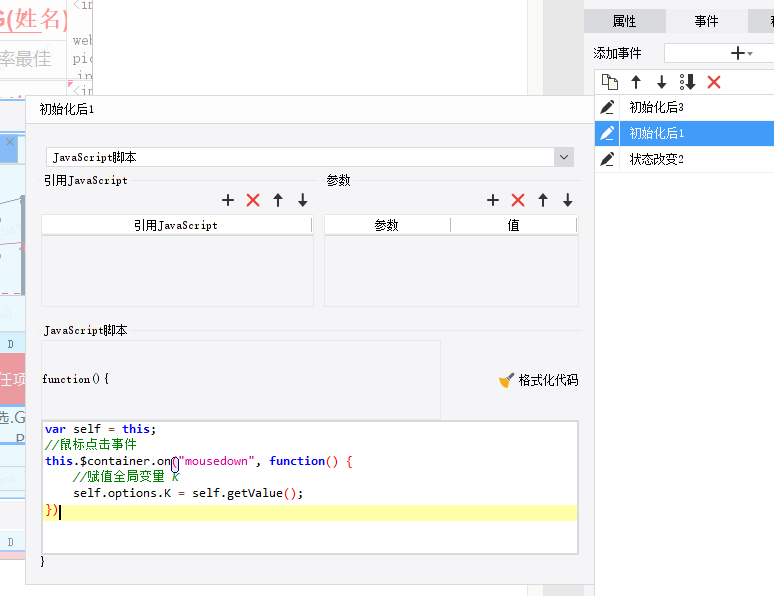Click the "mousedown" string in code
This screenshot has width=774, height=596.
pos(216,461)
